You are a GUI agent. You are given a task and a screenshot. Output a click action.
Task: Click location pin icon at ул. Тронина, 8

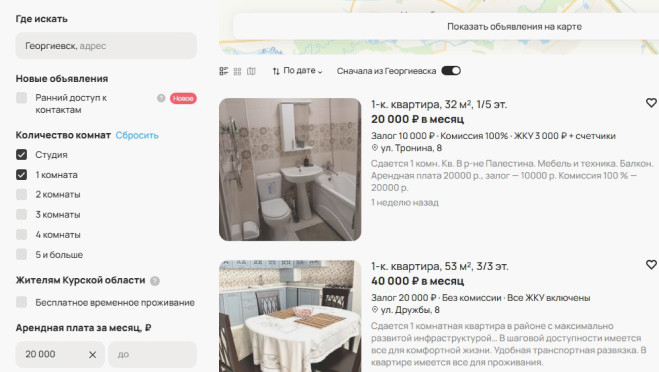375,148
